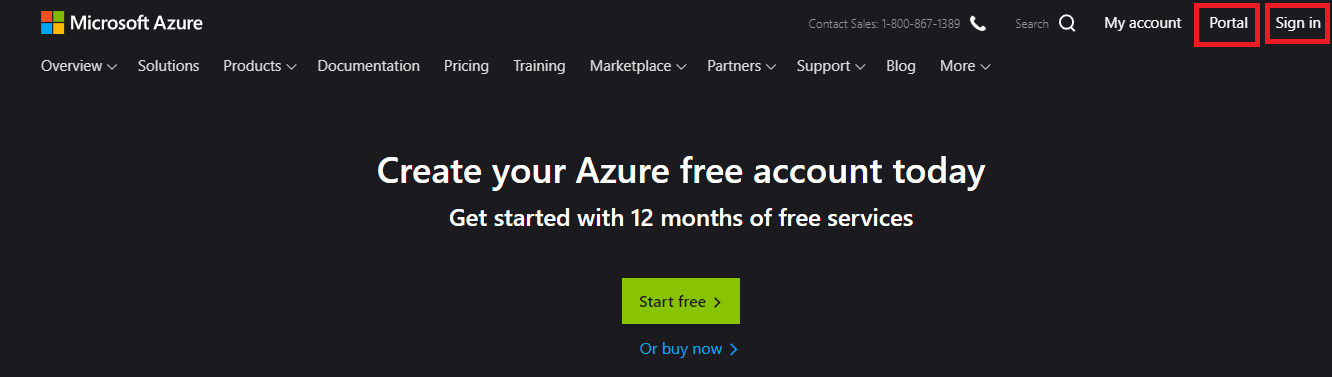This screenshot has width=1332, height=377.
Task: Expand the Products dropdown menu
Action: tap(260, 66)
